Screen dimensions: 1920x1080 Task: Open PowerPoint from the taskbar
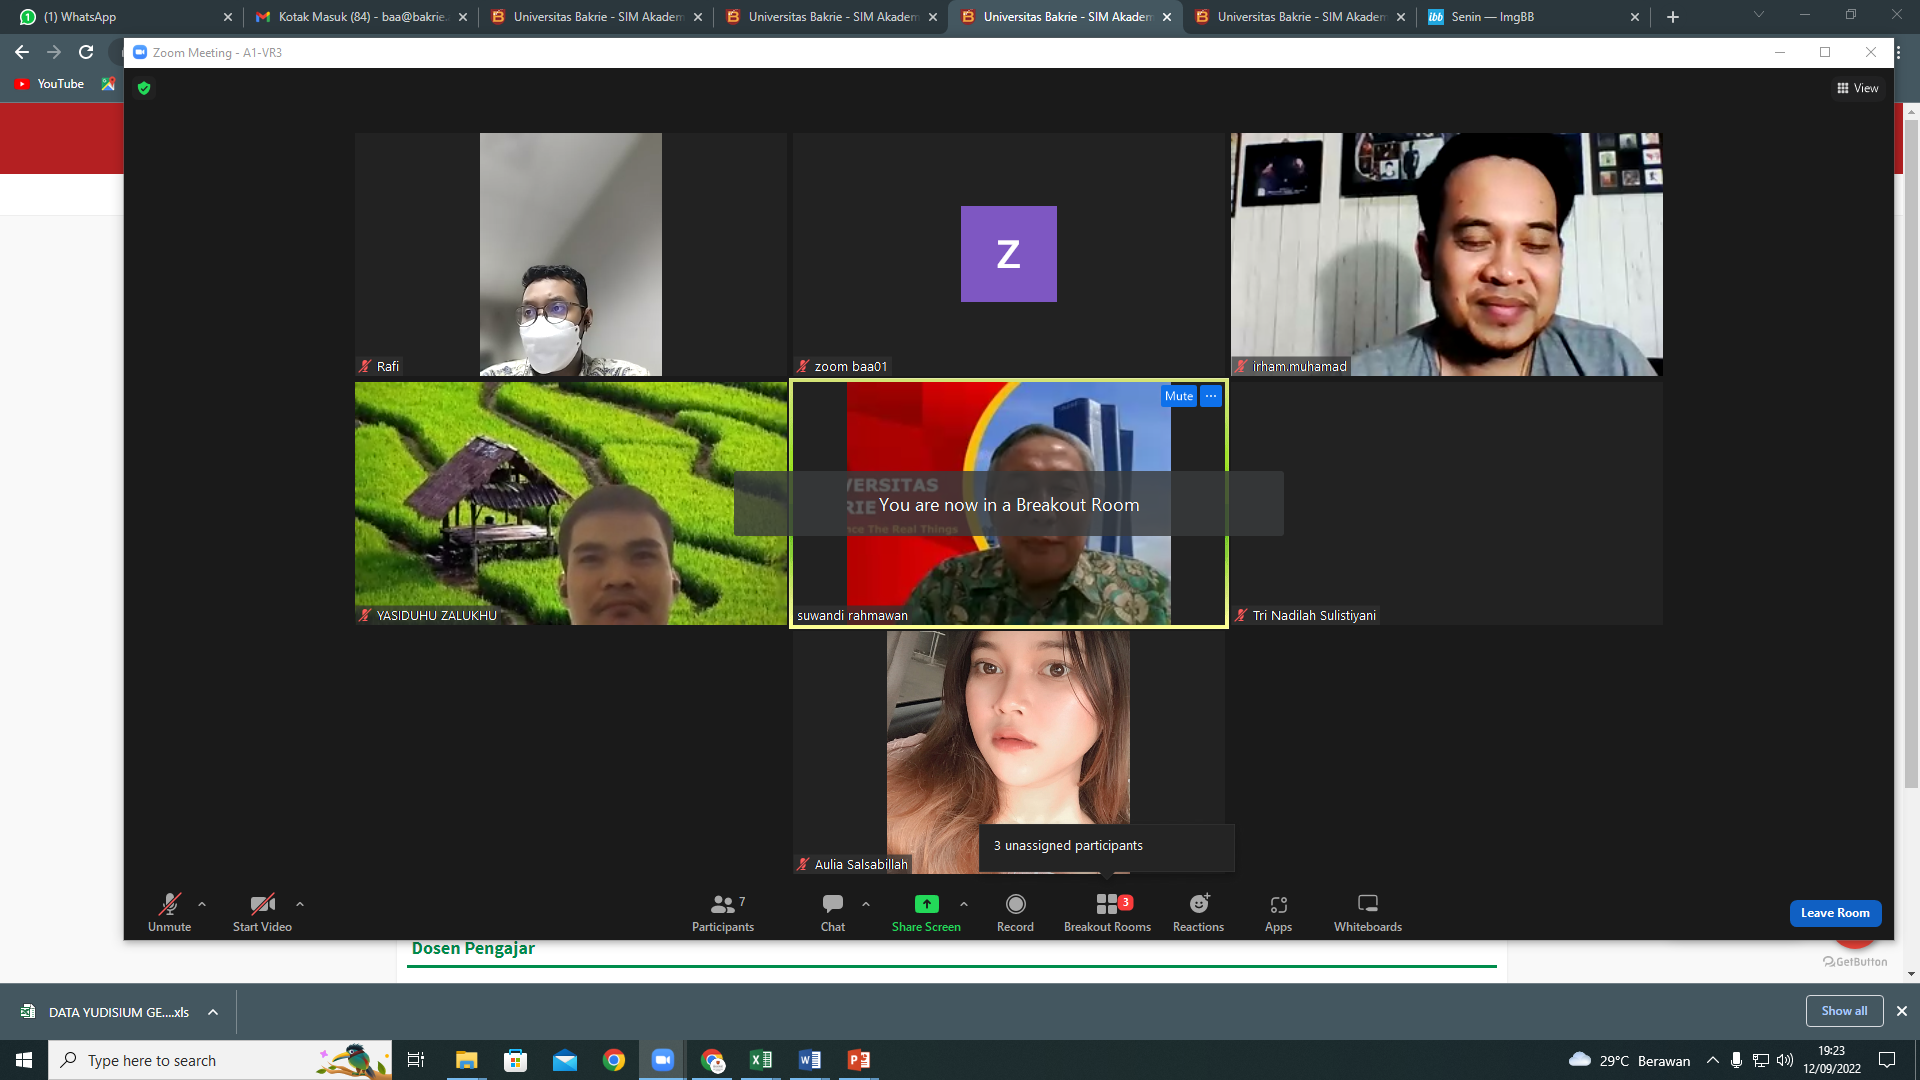click(x=859, y=1060)
